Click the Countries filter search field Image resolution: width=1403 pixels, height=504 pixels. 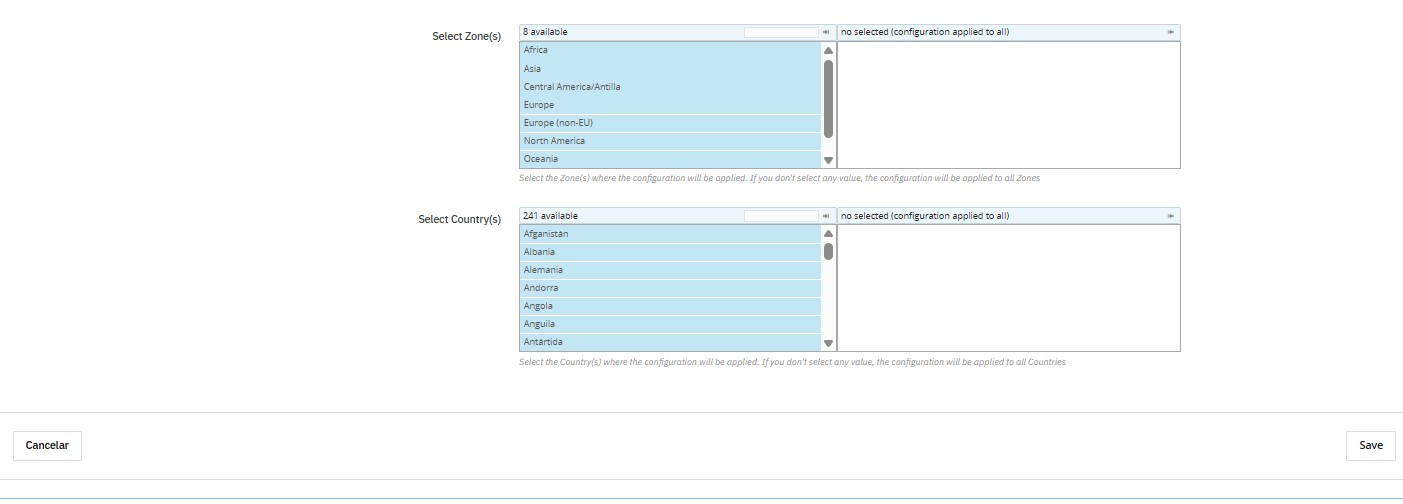click(x=780, y=216)
